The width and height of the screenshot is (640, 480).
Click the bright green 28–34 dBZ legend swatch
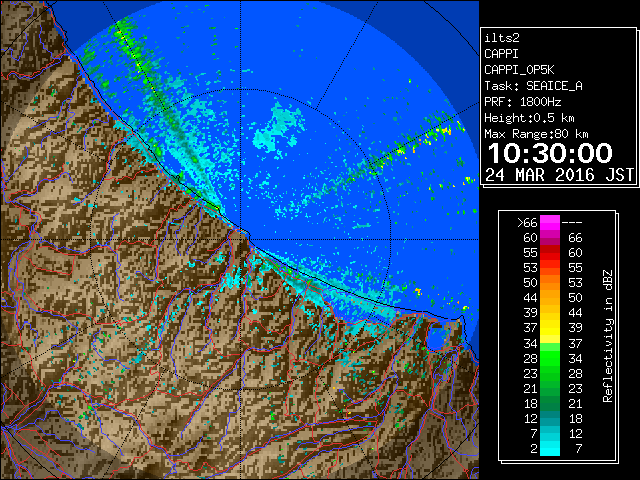point(550,358)
